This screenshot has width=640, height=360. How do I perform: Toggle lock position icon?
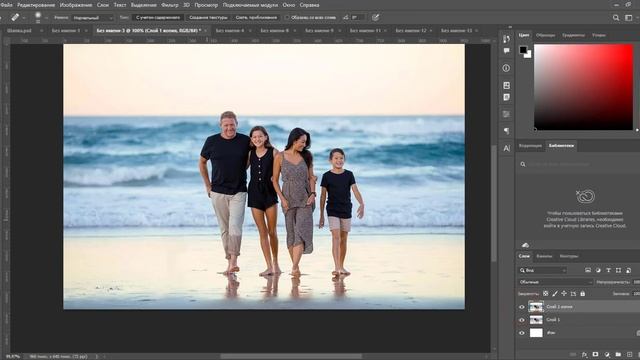point(564,293)
